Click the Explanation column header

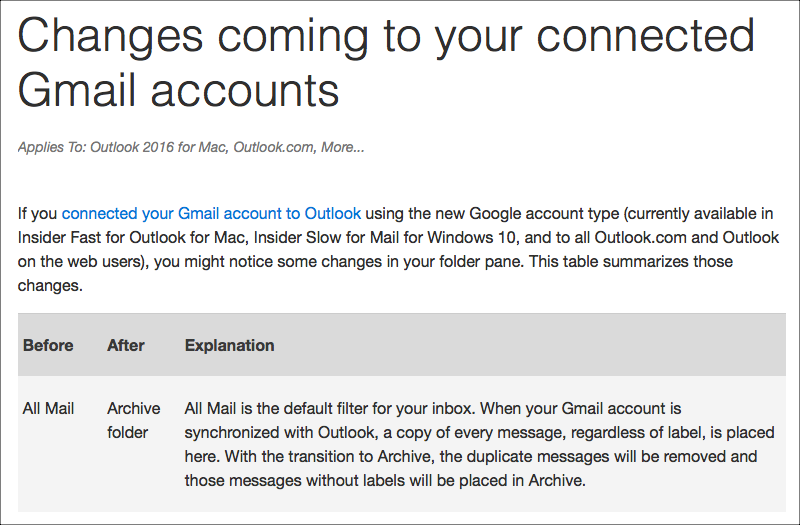pyautogui.click(x=229, y=345)
